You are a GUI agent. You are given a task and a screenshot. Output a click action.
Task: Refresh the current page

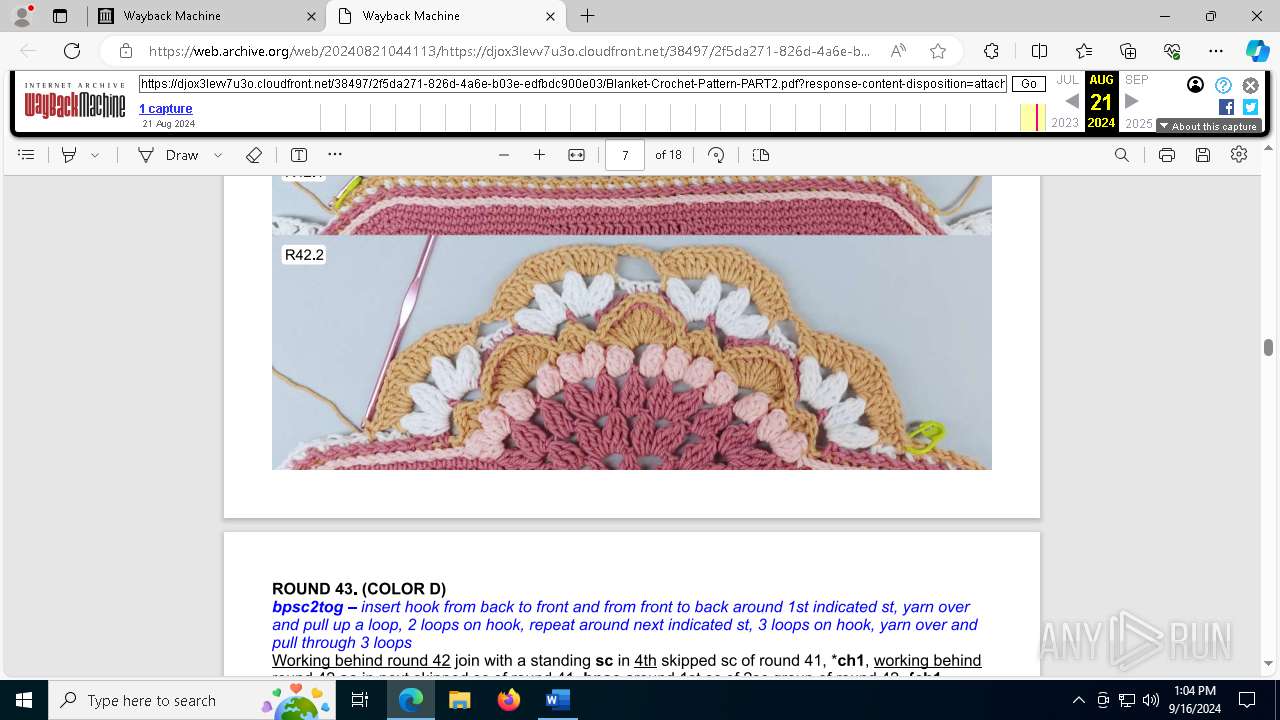pos(72,51)
